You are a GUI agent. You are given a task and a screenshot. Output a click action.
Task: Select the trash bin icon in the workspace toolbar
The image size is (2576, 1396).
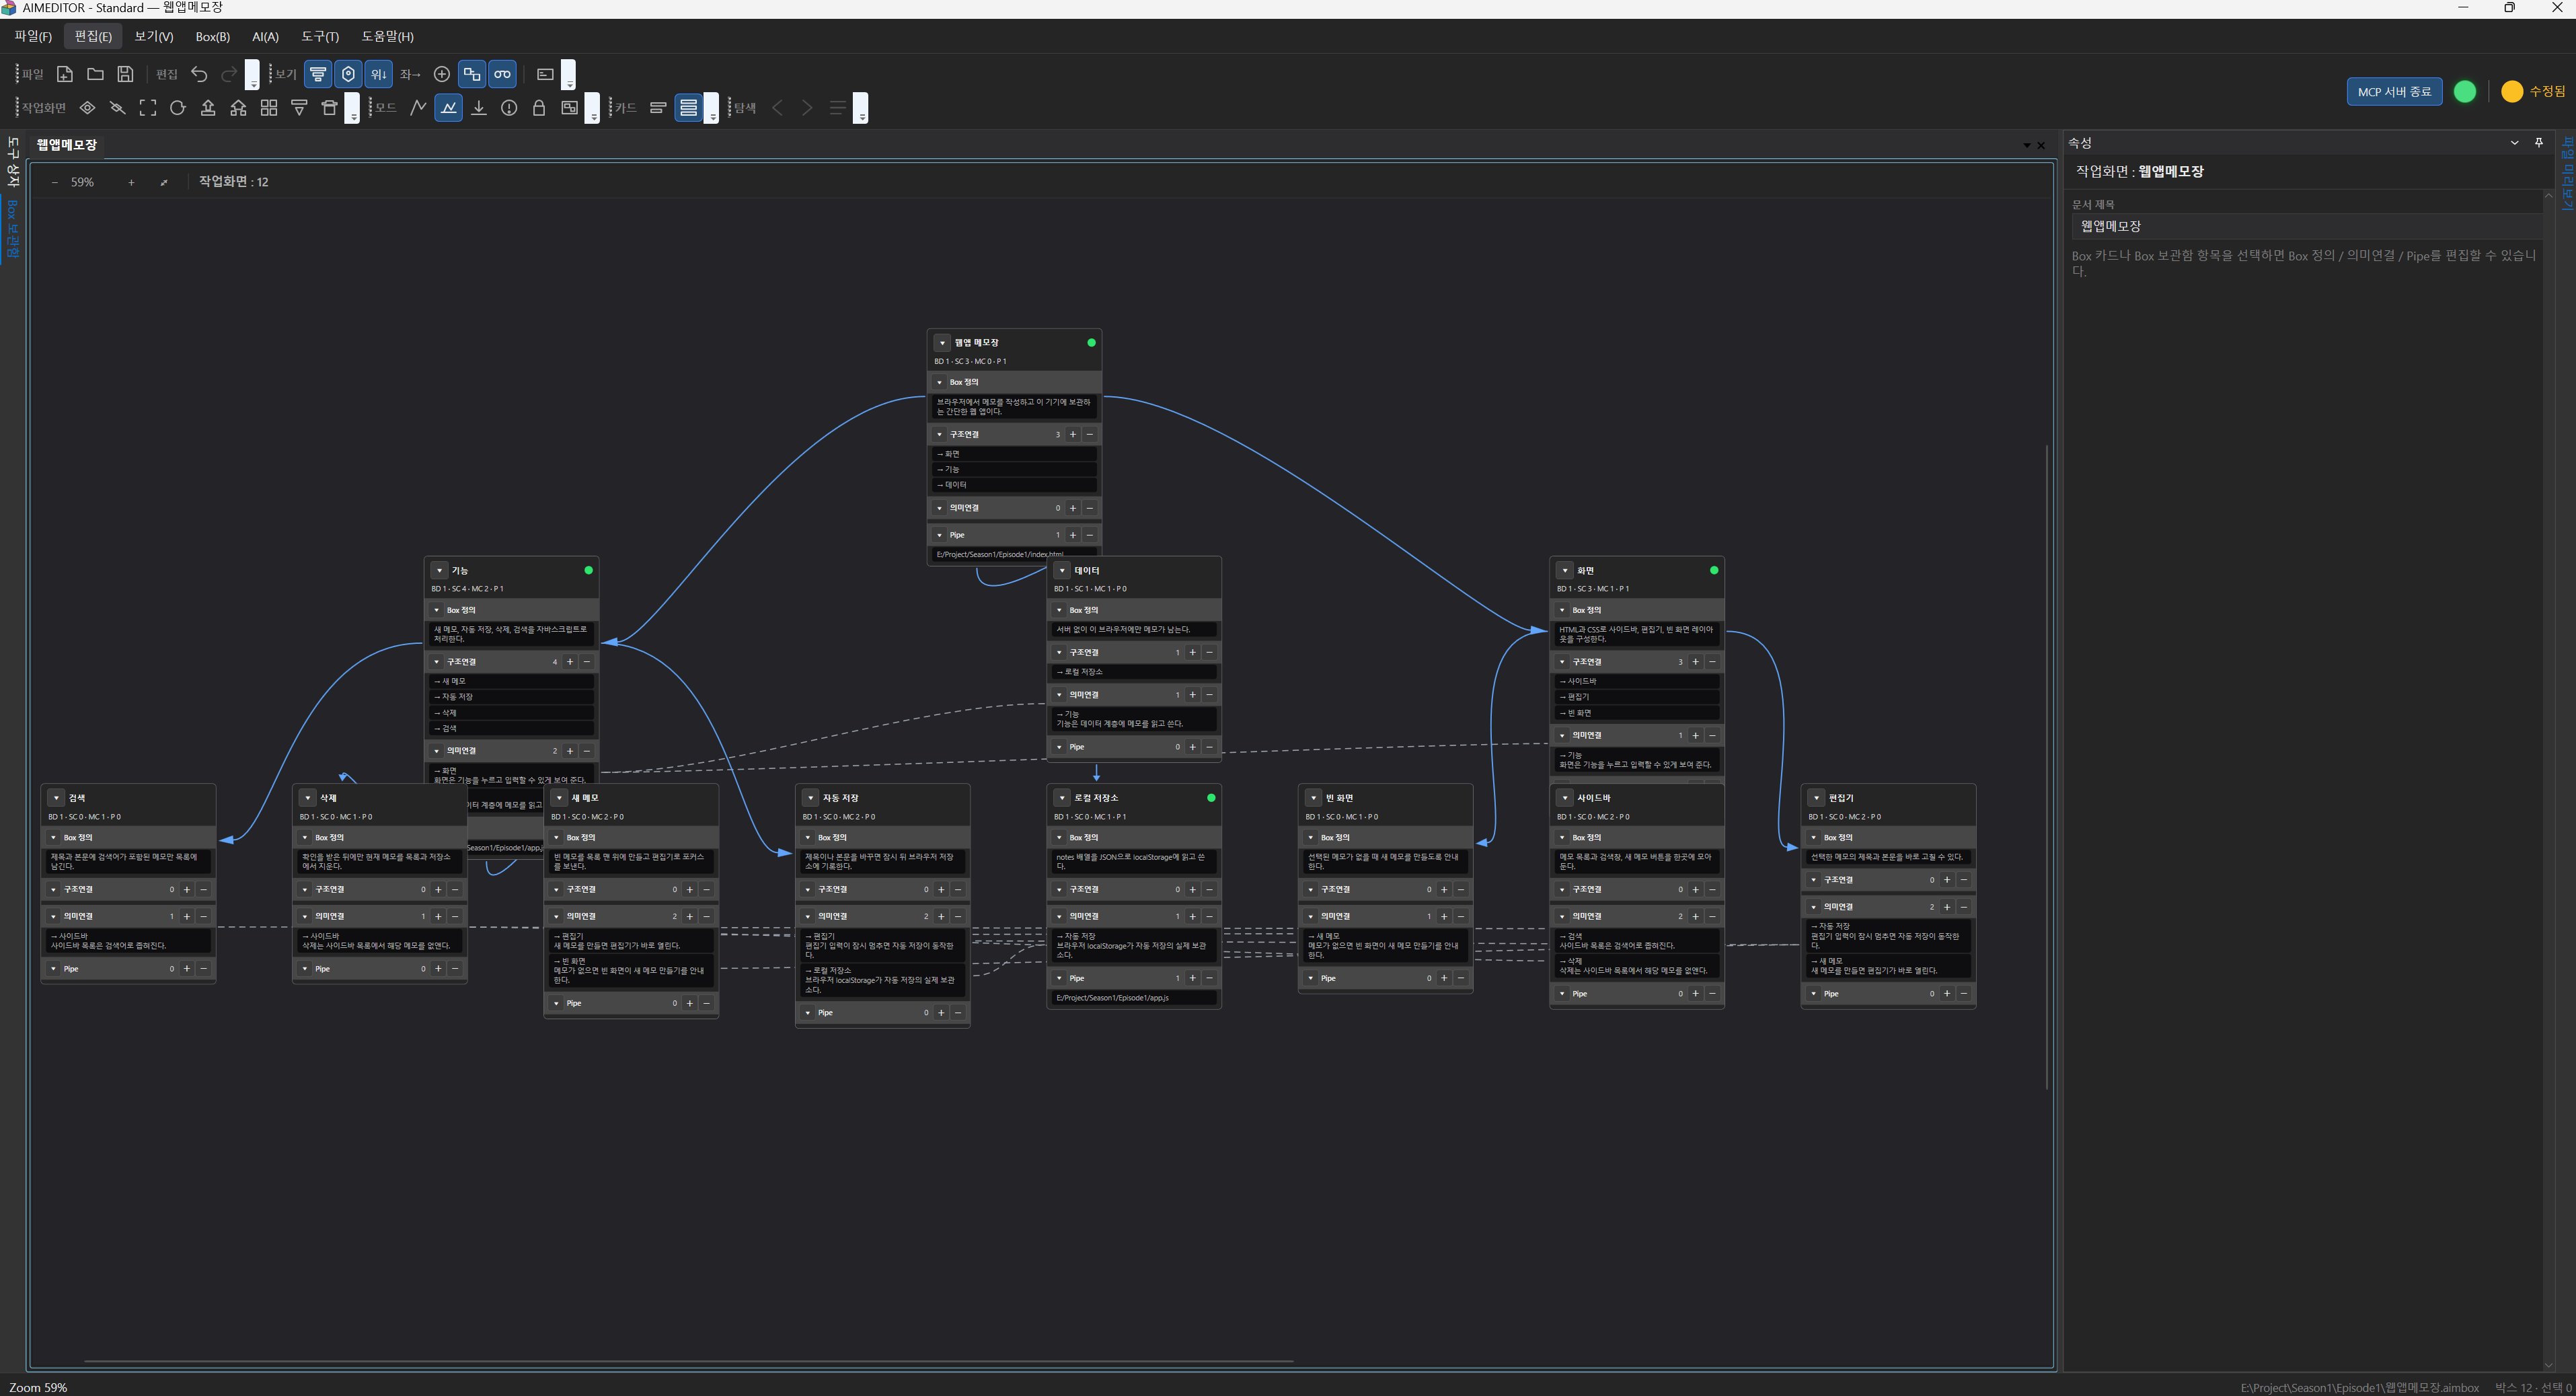pos(329,108)
